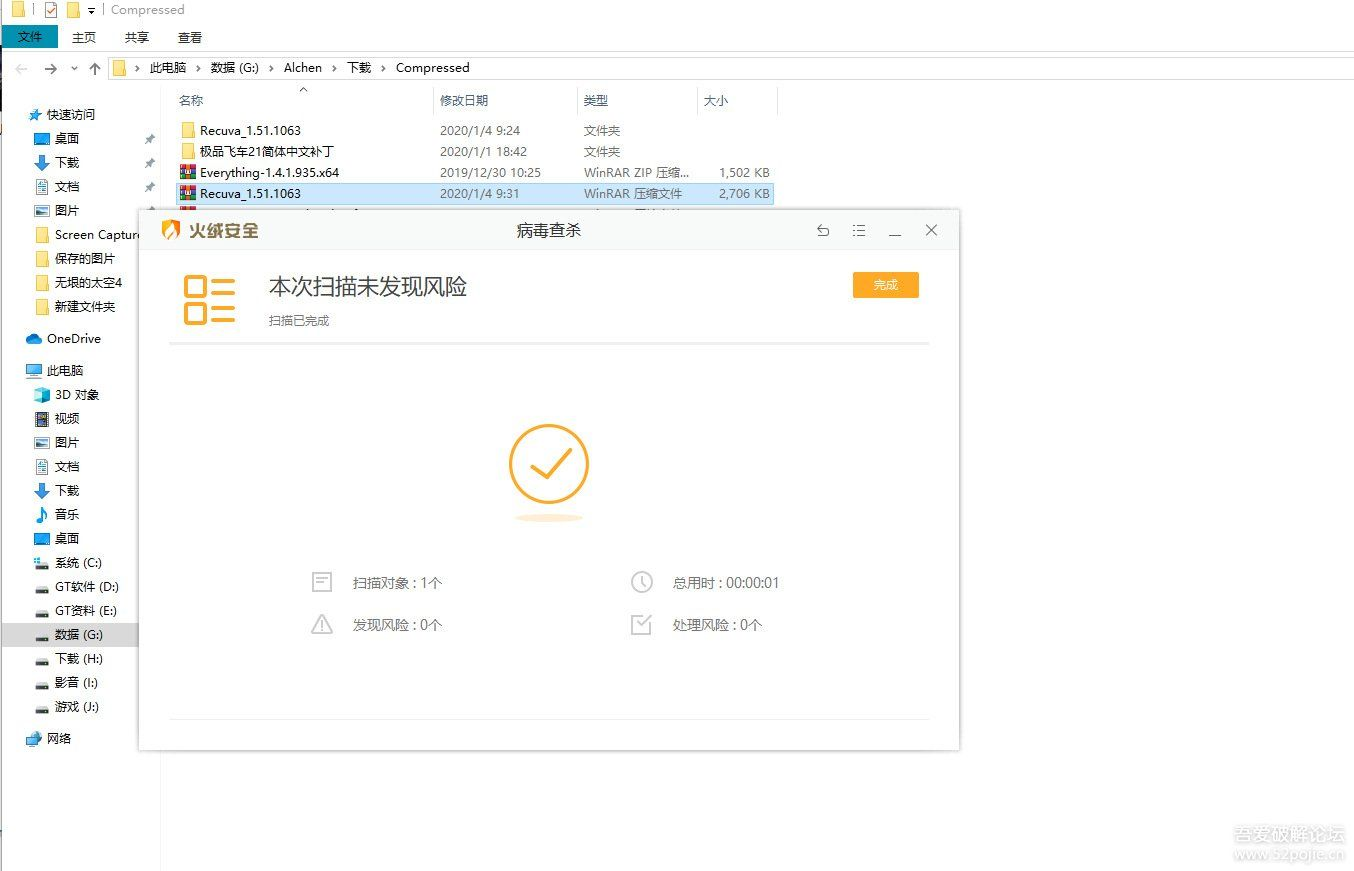Viewport: 1354px width, 871px height.
Task: Expand the chevron before 此电脑 in address bar
Action: coord(138,68)
